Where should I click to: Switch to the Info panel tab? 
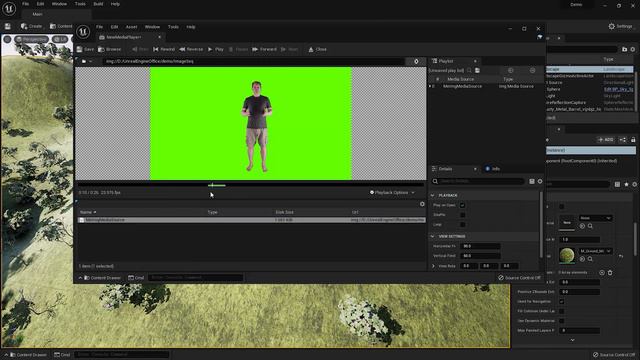click(493, 169)
